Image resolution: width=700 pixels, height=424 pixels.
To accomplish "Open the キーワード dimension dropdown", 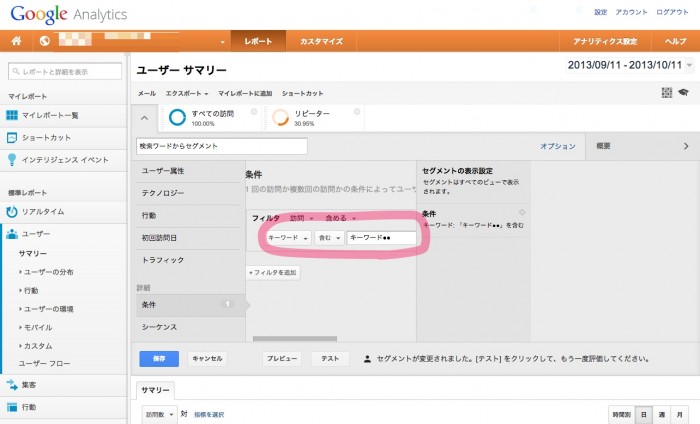I will click(288, 238).
